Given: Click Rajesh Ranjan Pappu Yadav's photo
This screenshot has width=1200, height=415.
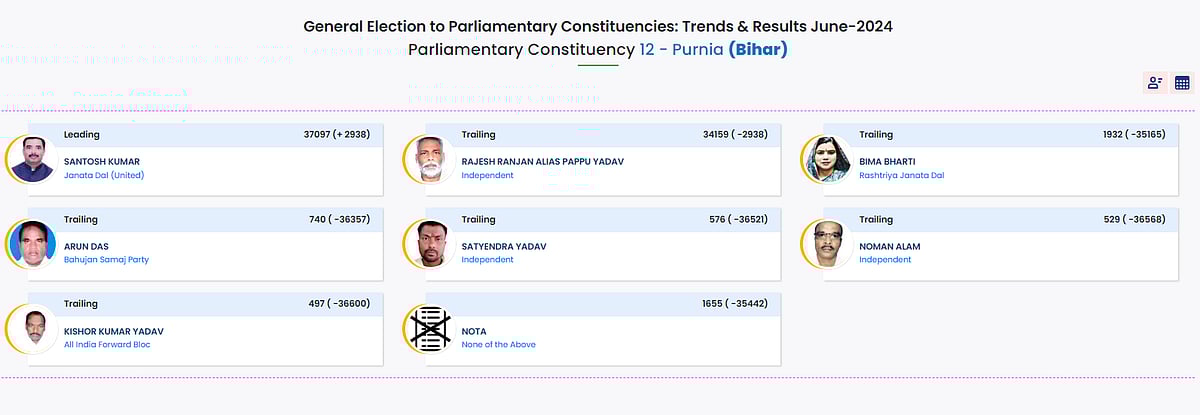Looking at the screenshot, I should (x=430, y=160).
